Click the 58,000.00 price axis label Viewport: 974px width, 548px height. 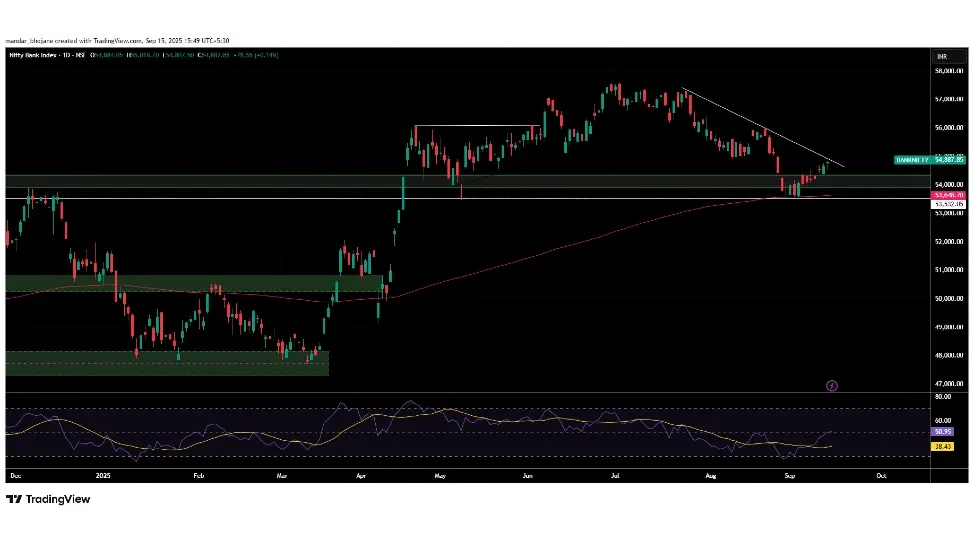click(x=949, y=71)
